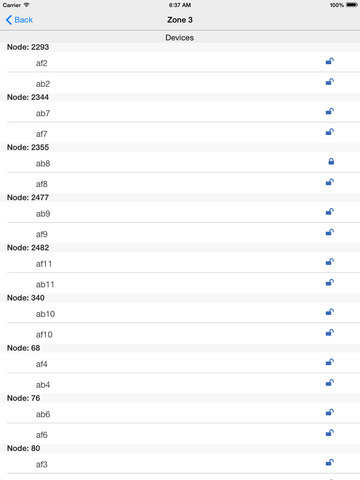
Task: Tap the lock icon for af6
Action: tap(330, 433)
